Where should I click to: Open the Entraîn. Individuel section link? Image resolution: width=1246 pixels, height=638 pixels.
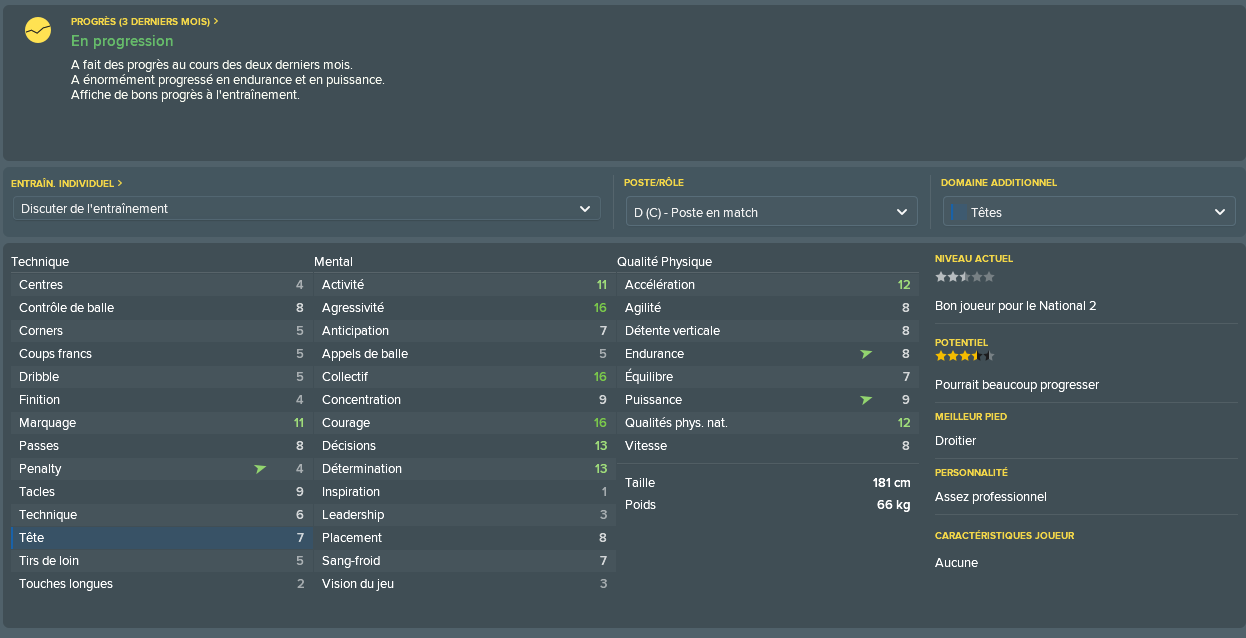click(63, 184)
